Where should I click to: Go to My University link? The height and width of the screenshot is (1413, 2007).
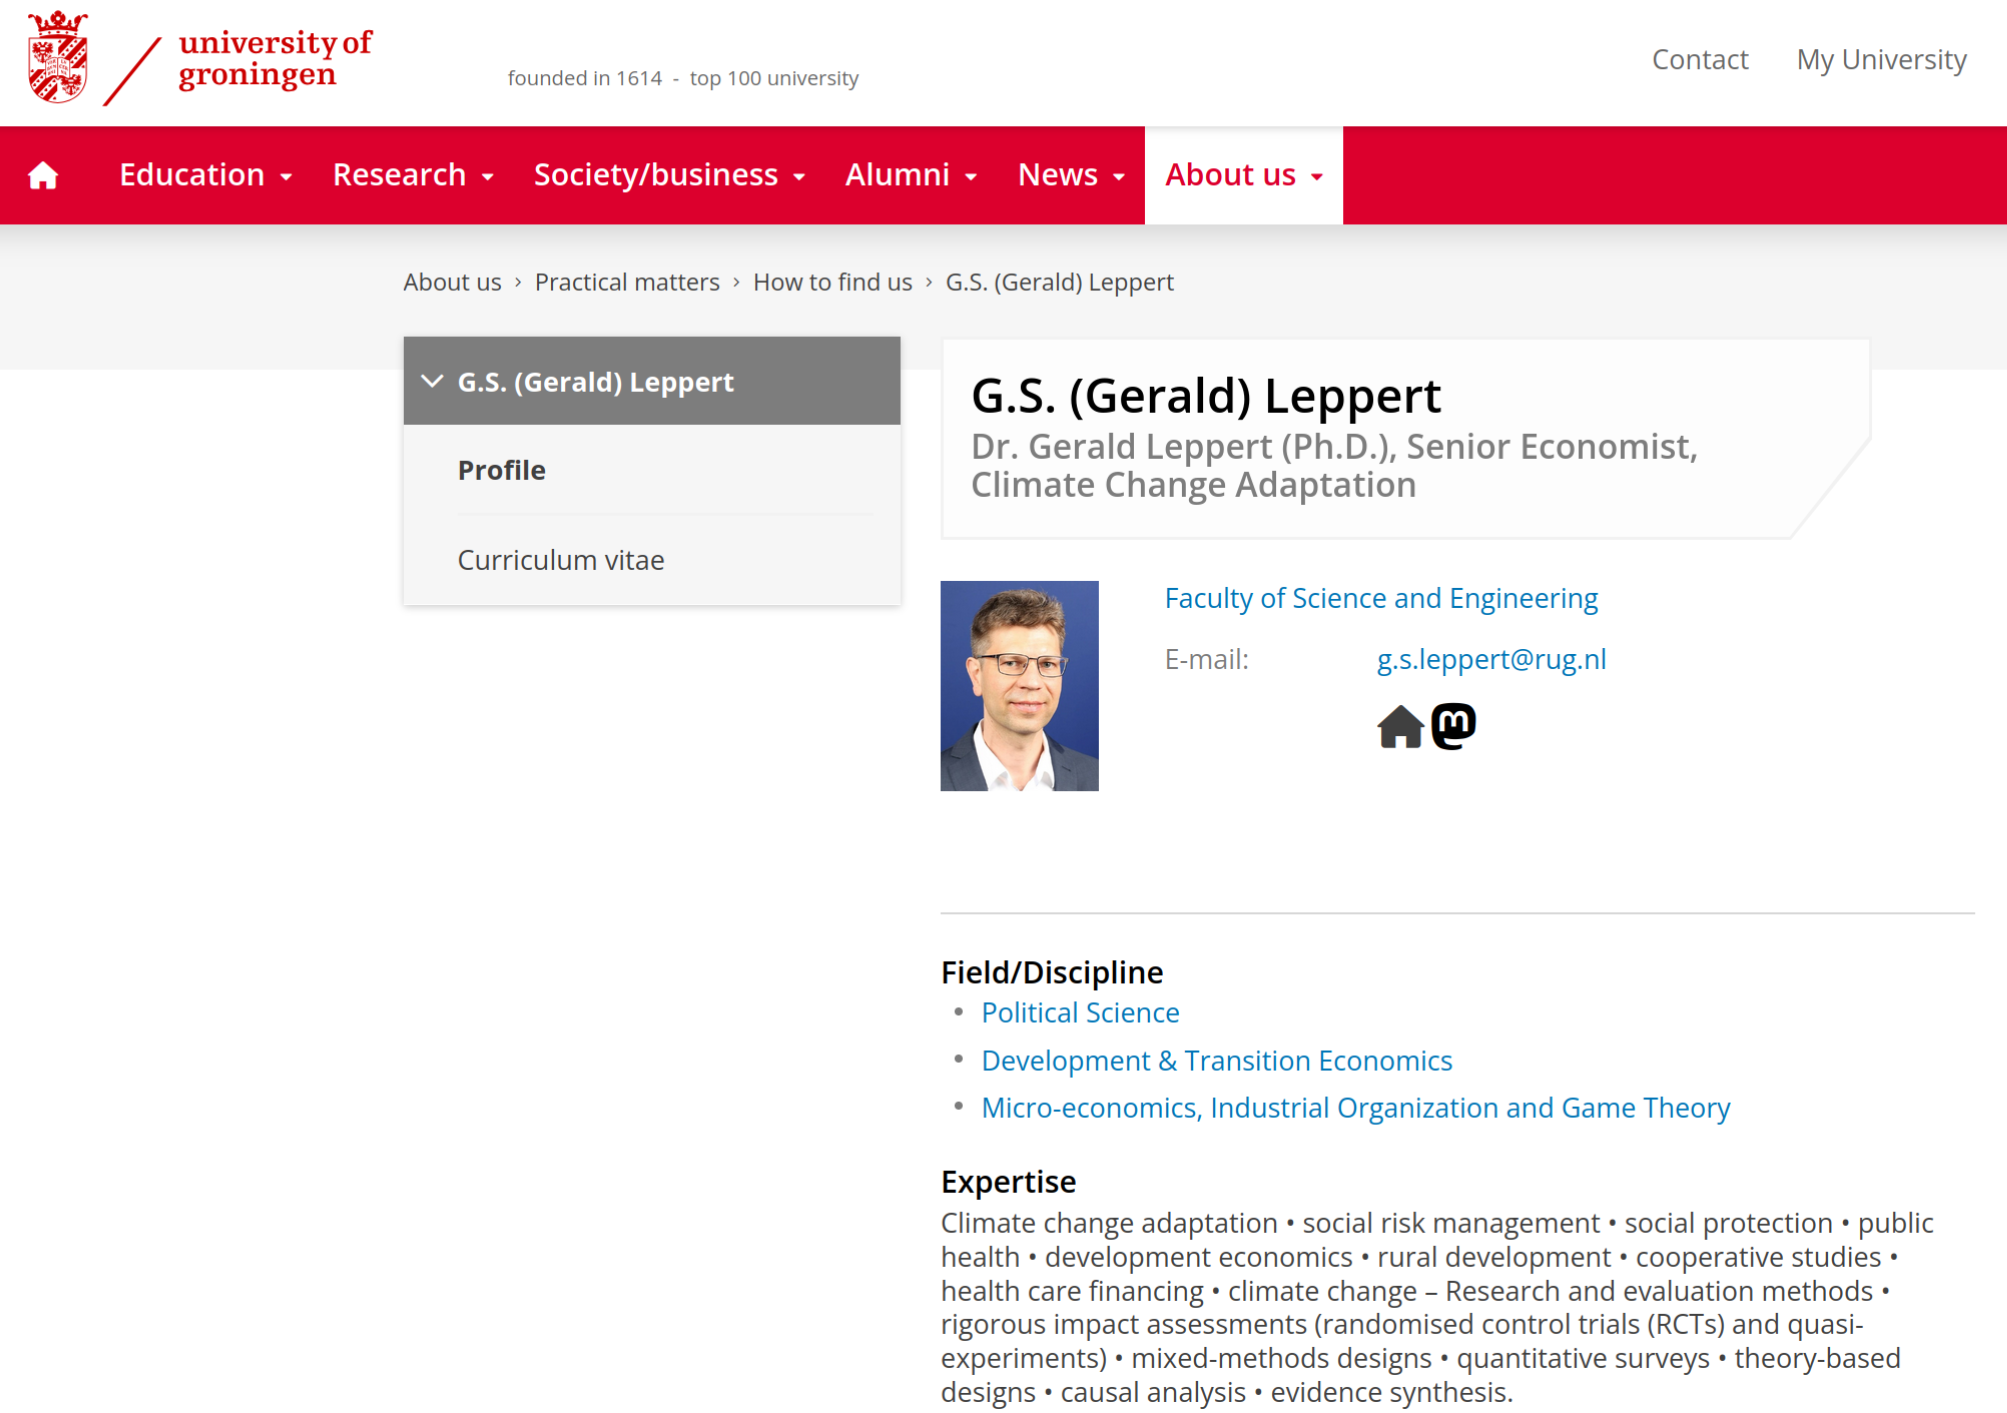click(x=1881, y=60)
